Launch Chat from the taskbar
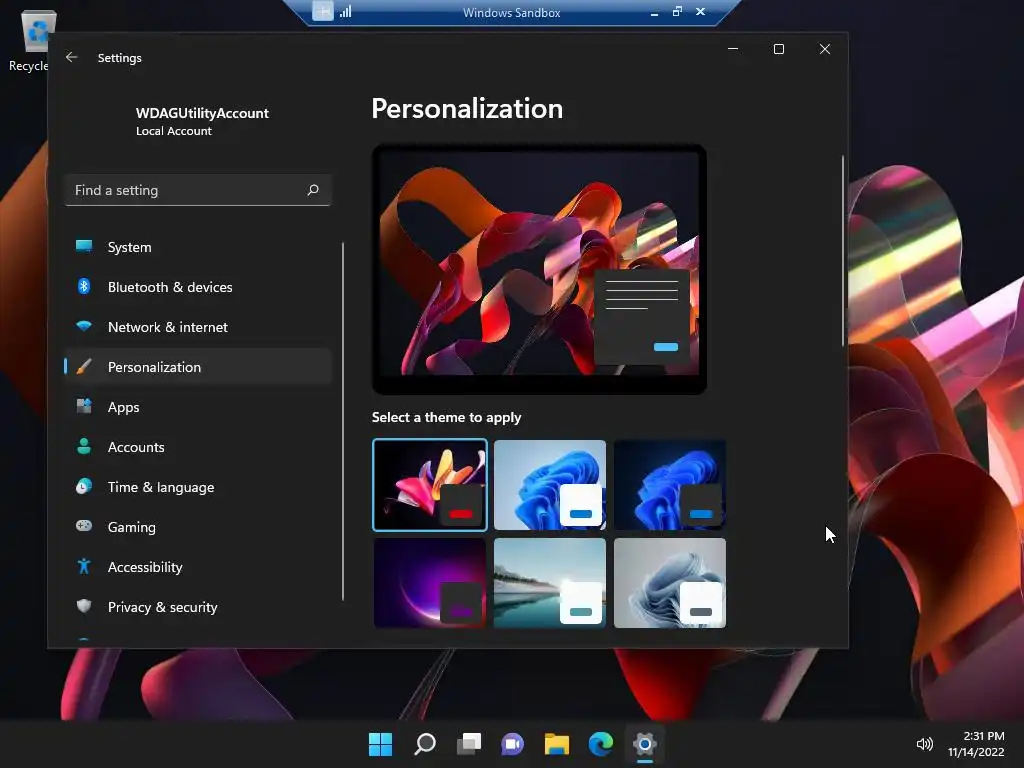This screenshot has width=1024, height=768. [513, 744]
